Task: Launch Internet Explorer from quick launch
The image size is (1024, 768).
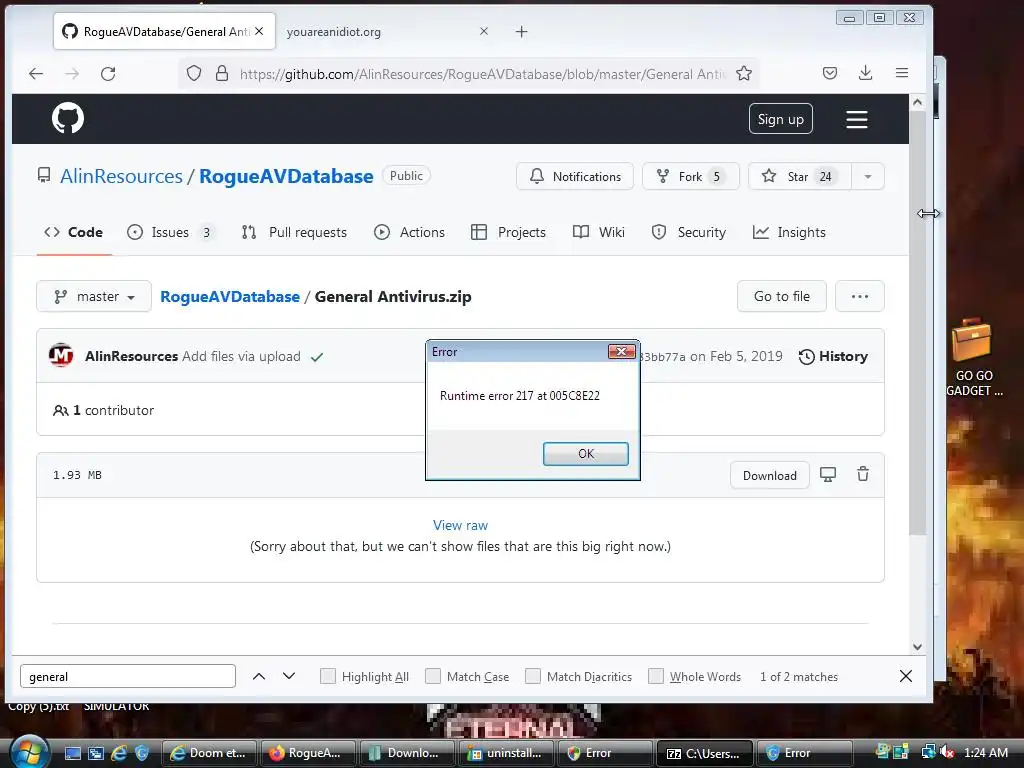Action: [x=119, y=753]
